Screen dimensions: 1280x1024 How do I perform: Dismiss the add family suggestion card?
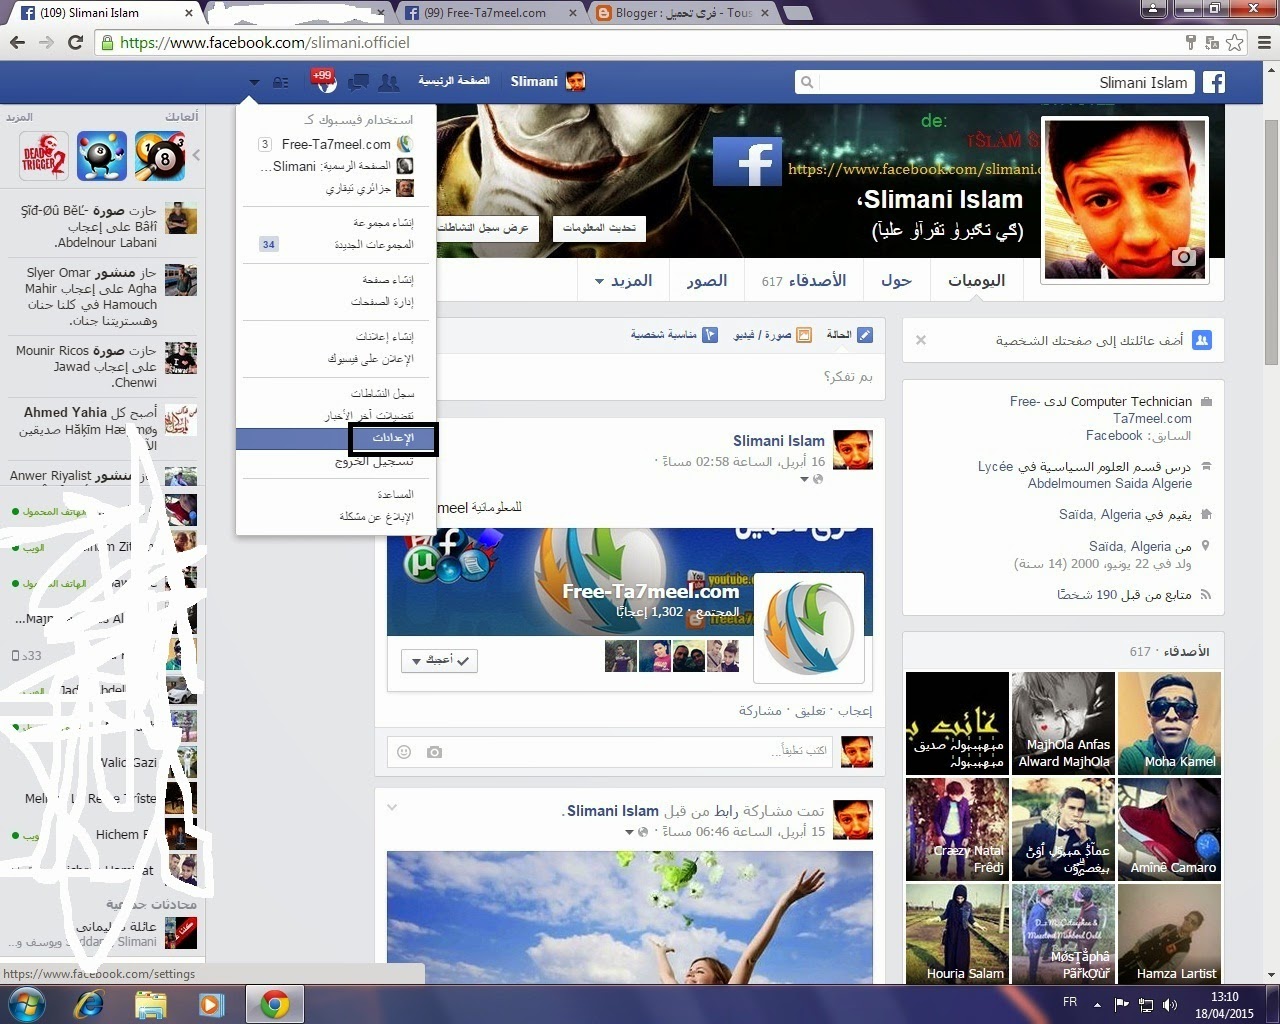coord(921,340)
